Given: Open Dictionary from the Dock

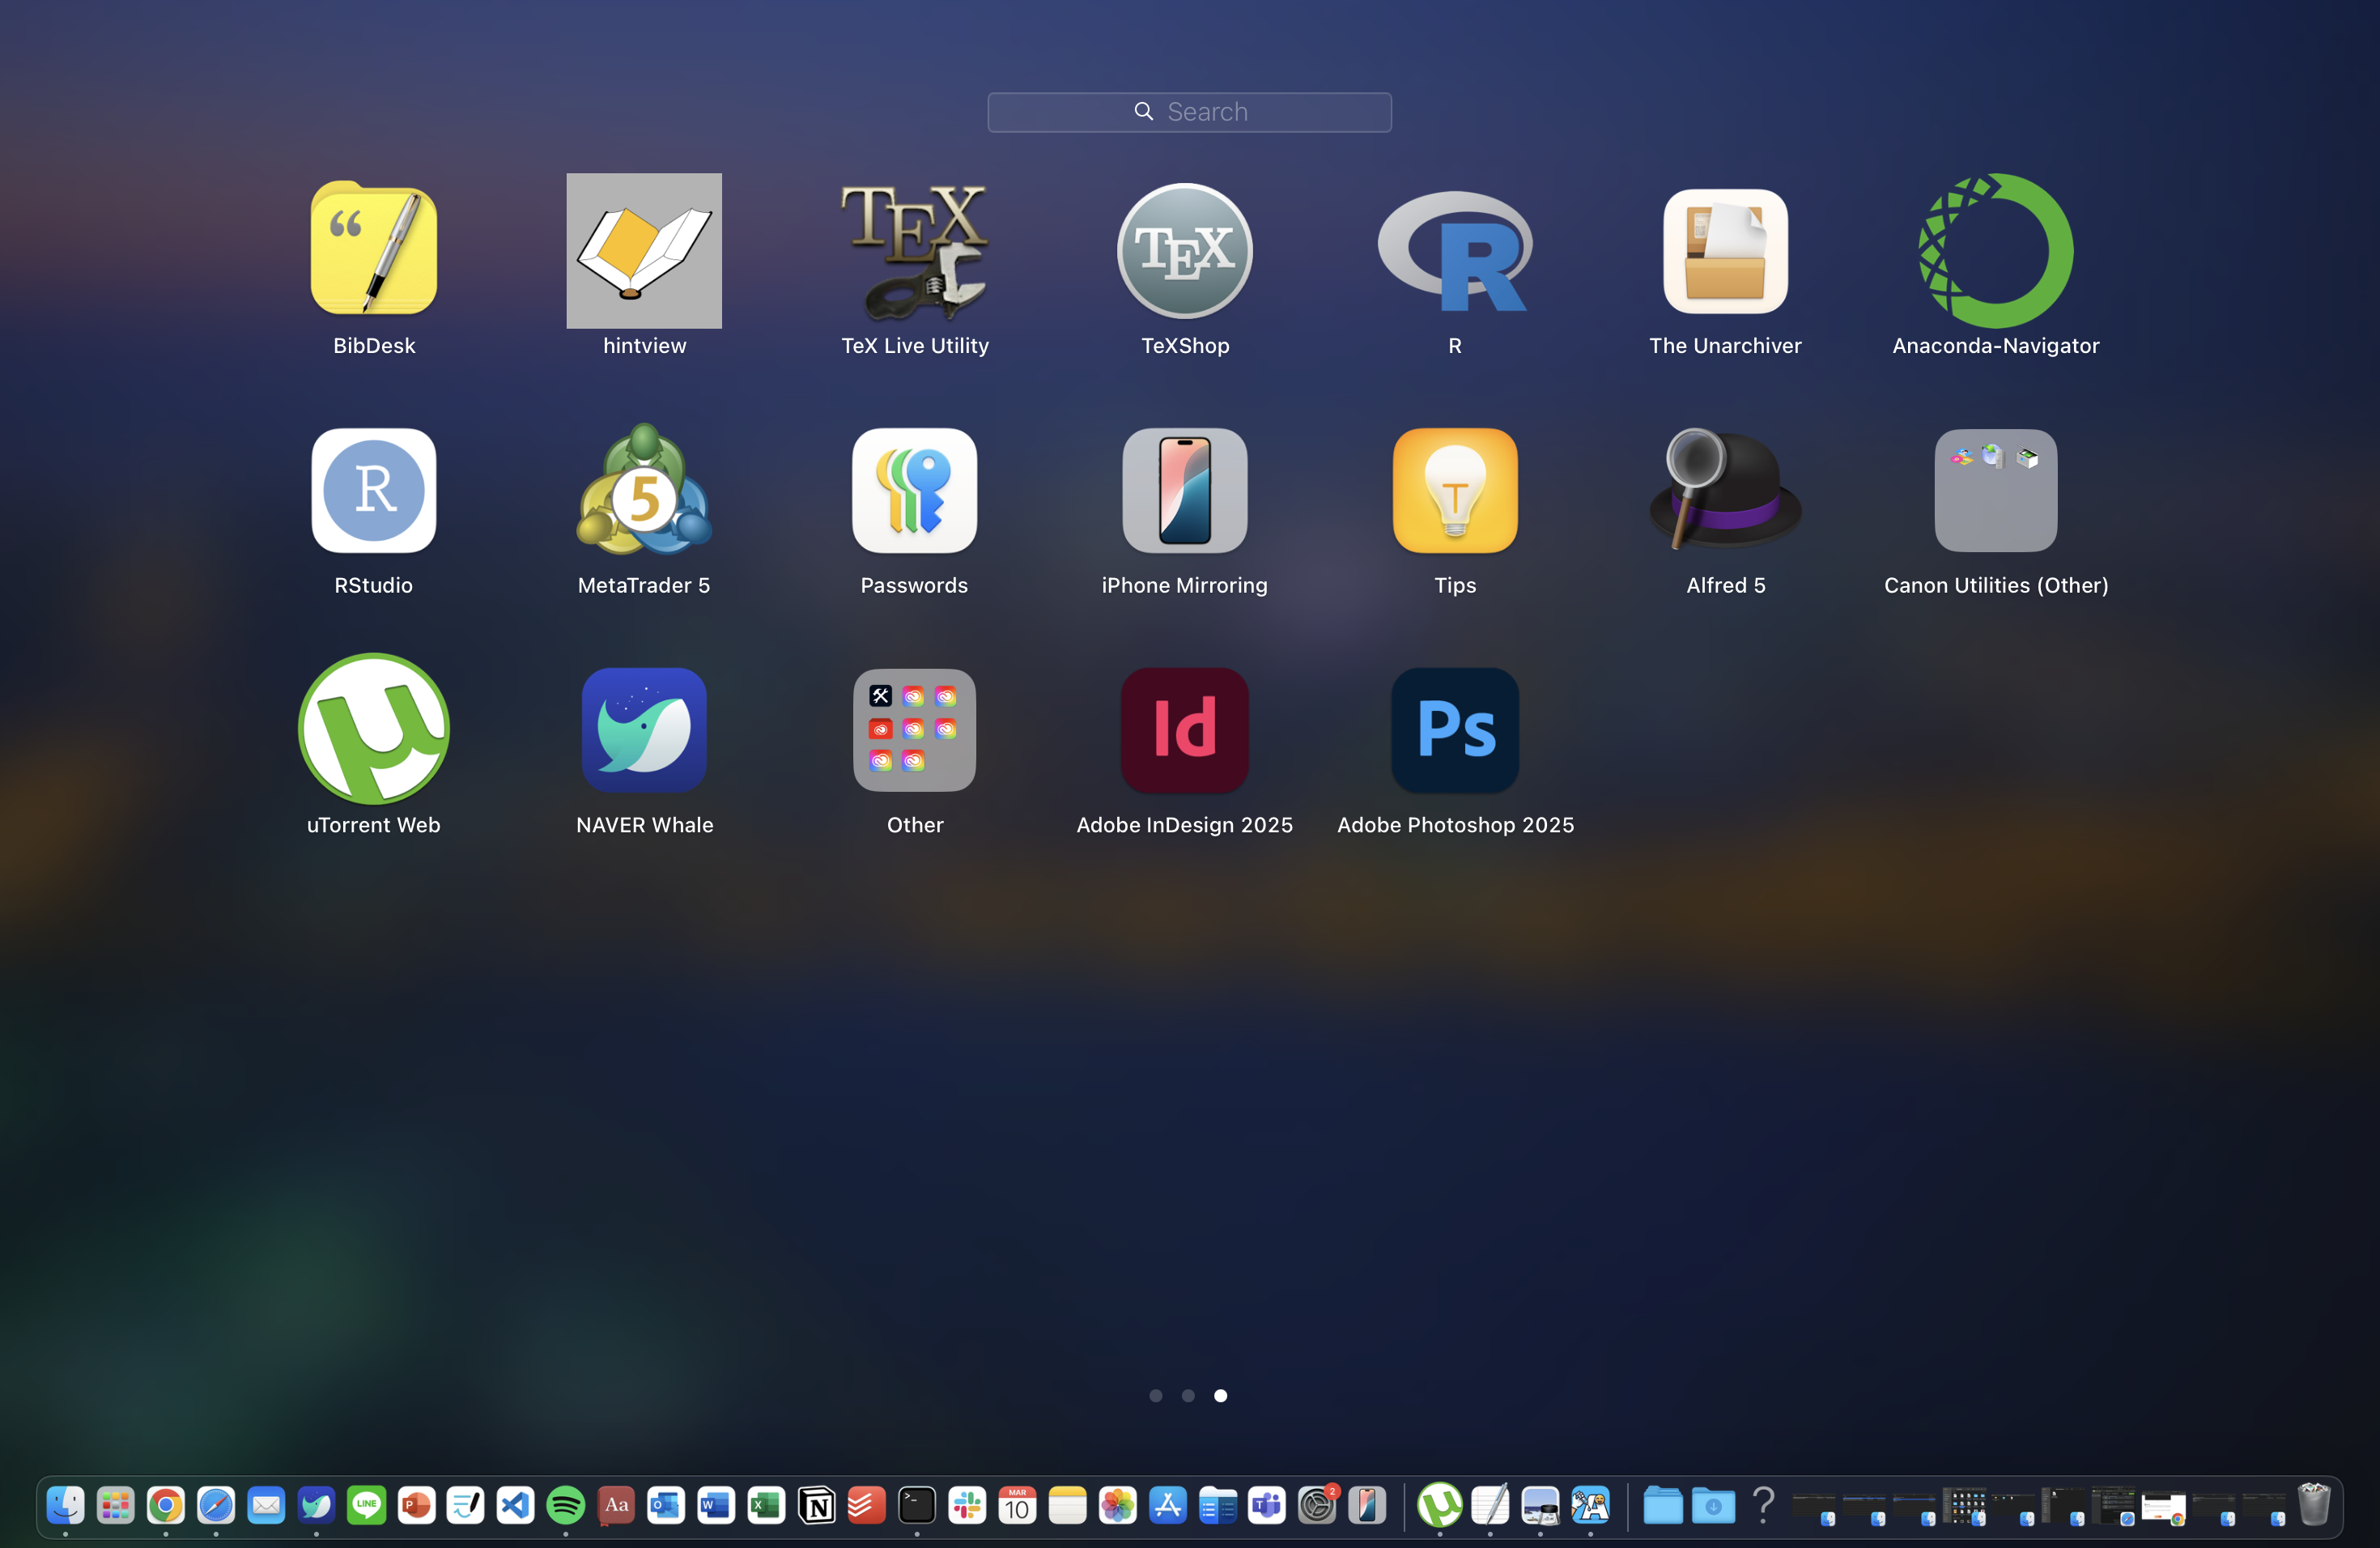Looking at the screenshot, I should [x=616, y=1504].
